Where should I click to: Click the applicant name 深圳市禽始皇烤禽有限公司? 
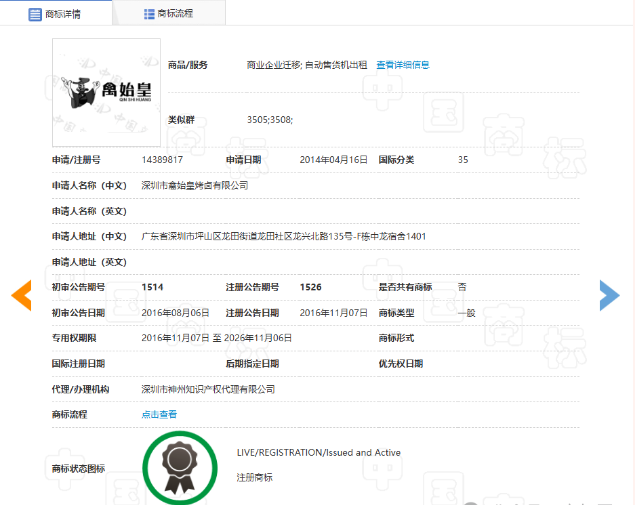pos(195,185)
